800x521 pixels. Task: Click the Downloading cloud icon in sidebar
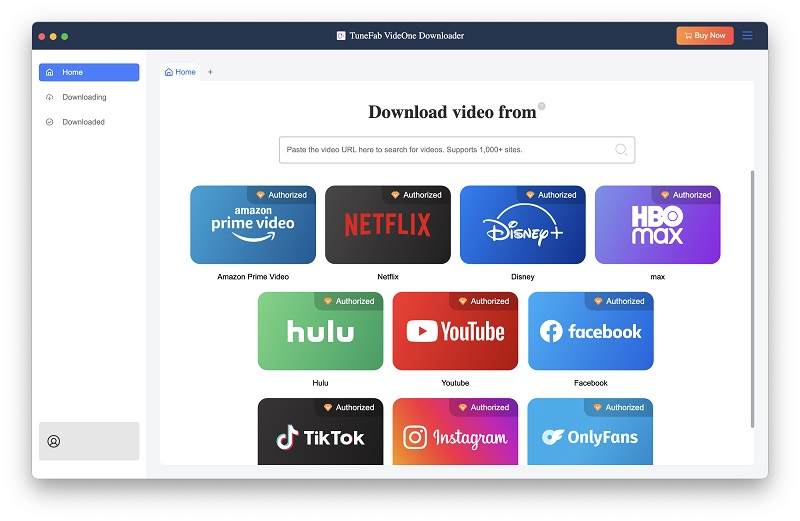tap(49, 97)
